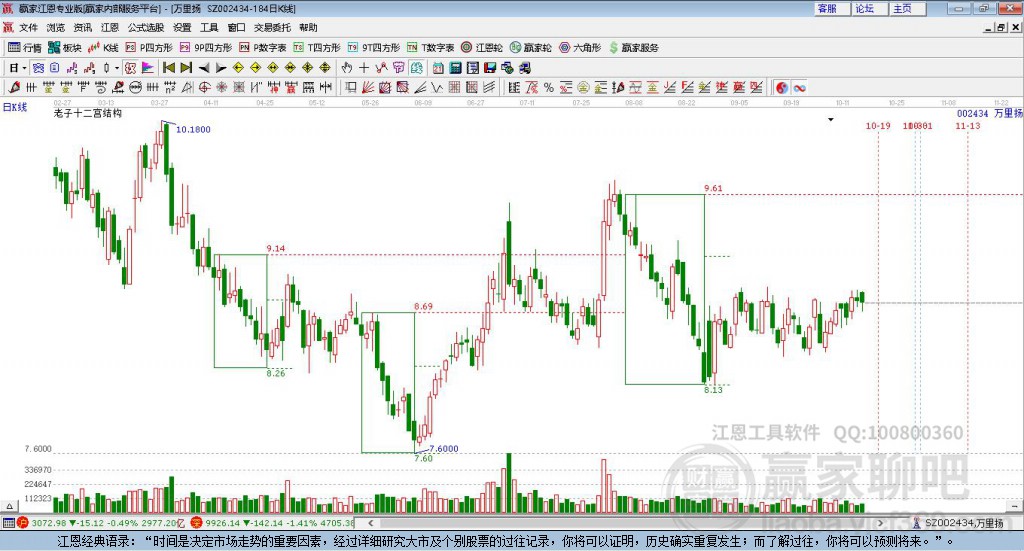1024x551 pixels.
Task: Open the 六角形 hexagon tool
Action: 580,48
